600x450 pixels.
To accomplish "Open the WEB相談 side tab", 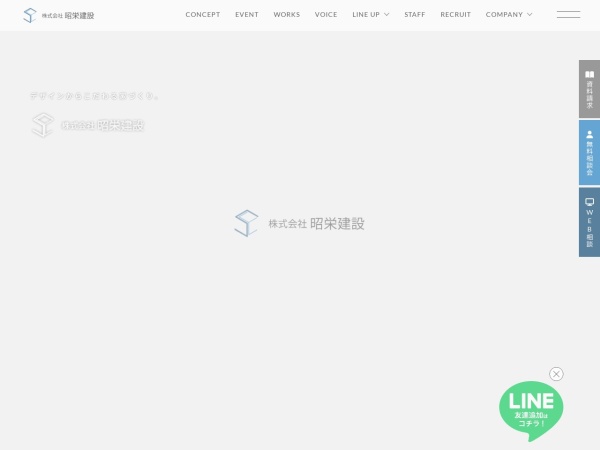I will [x=589, y=222].
